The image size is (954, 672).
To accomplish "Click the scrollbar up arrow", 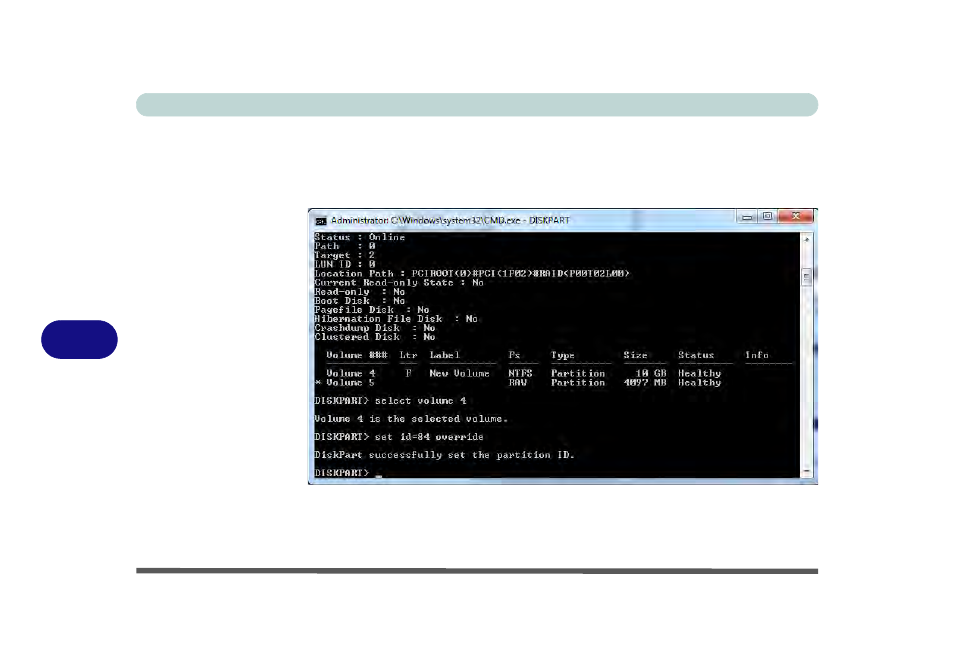I will coord(806,240).
